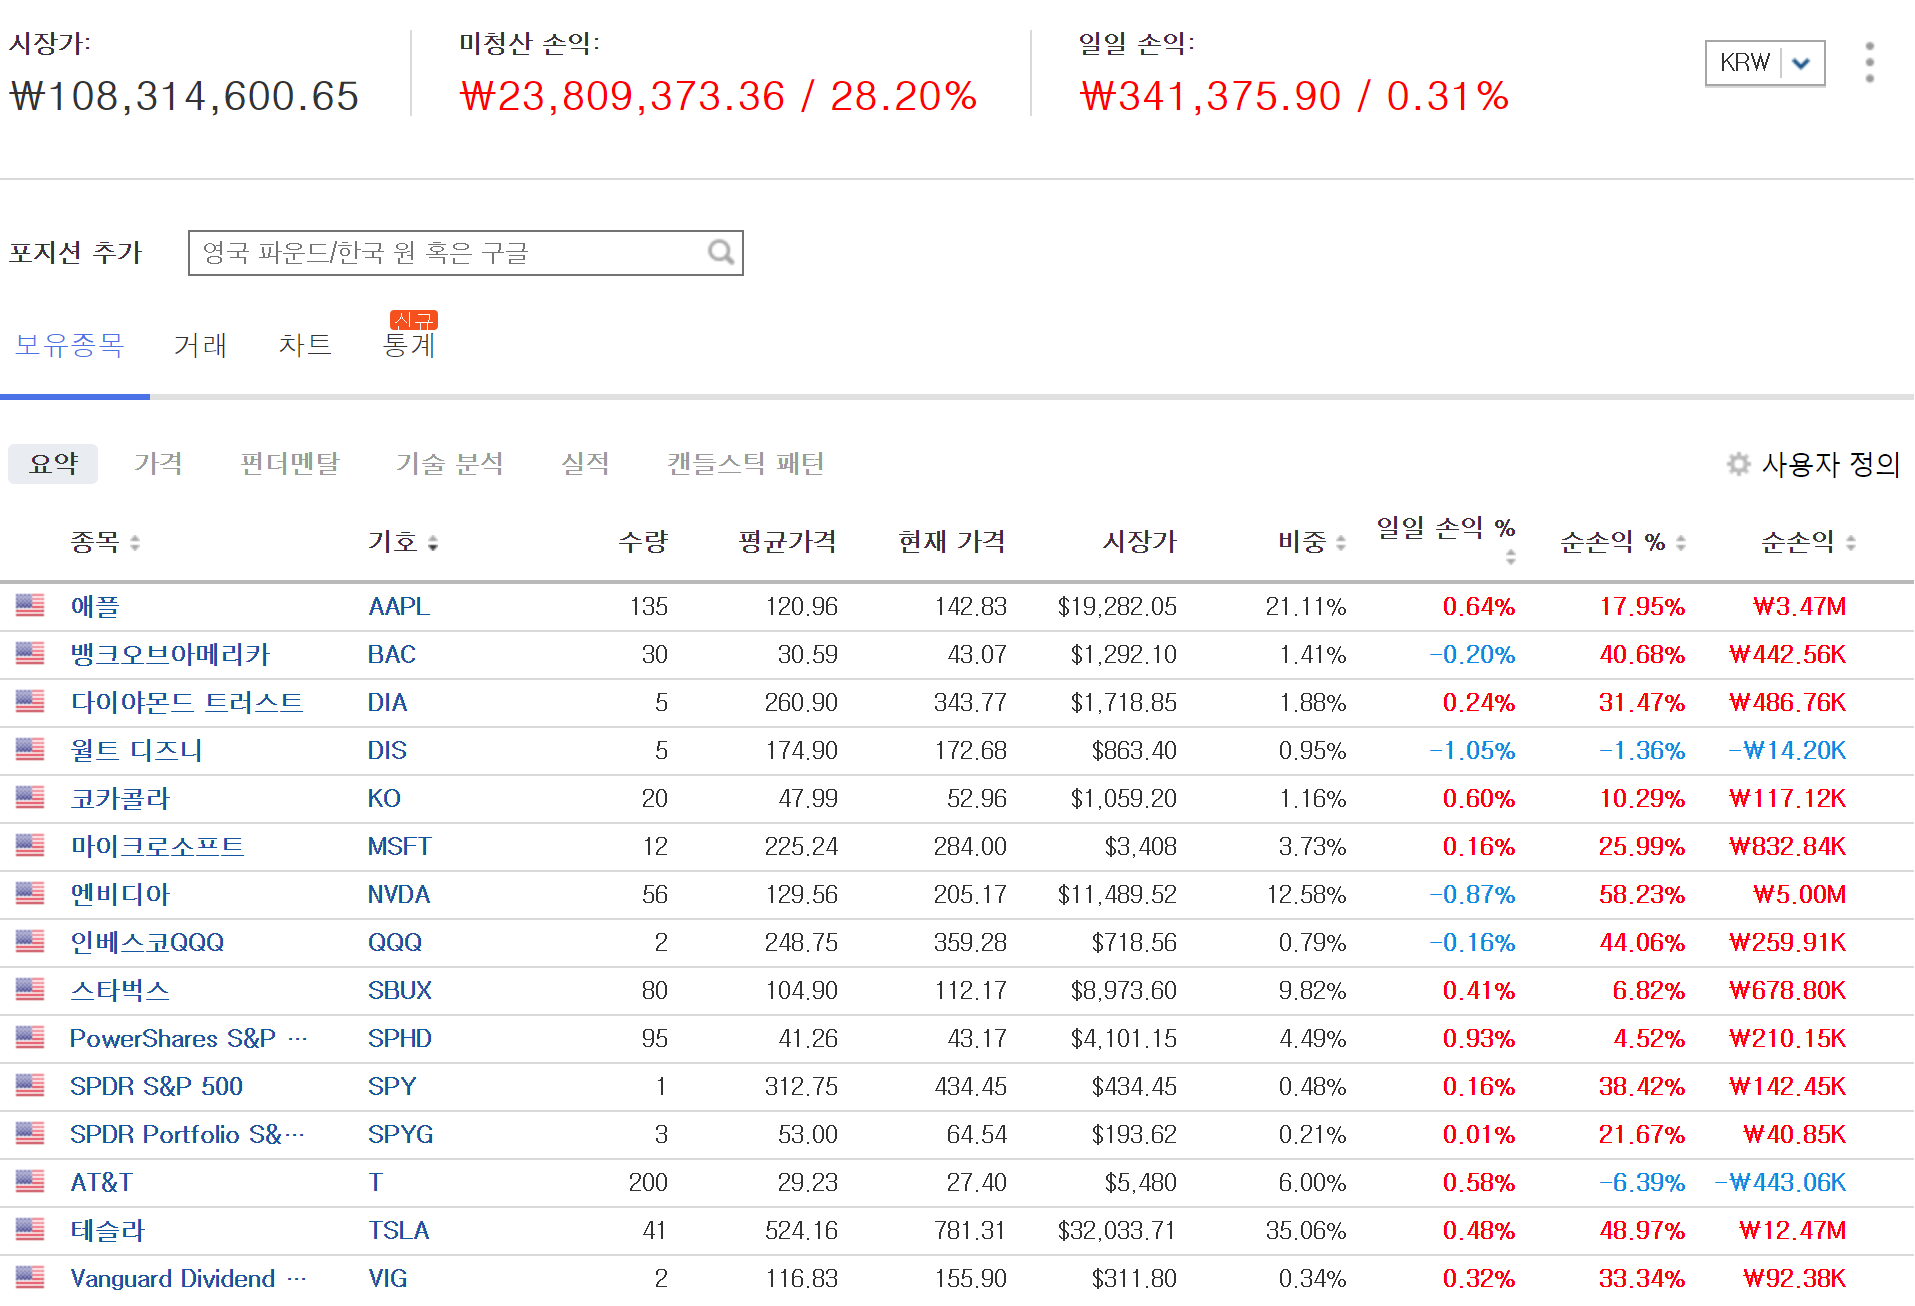Click the US flag in 엔비디아 row
The image size is (1915, 1306).
(30, 894)
